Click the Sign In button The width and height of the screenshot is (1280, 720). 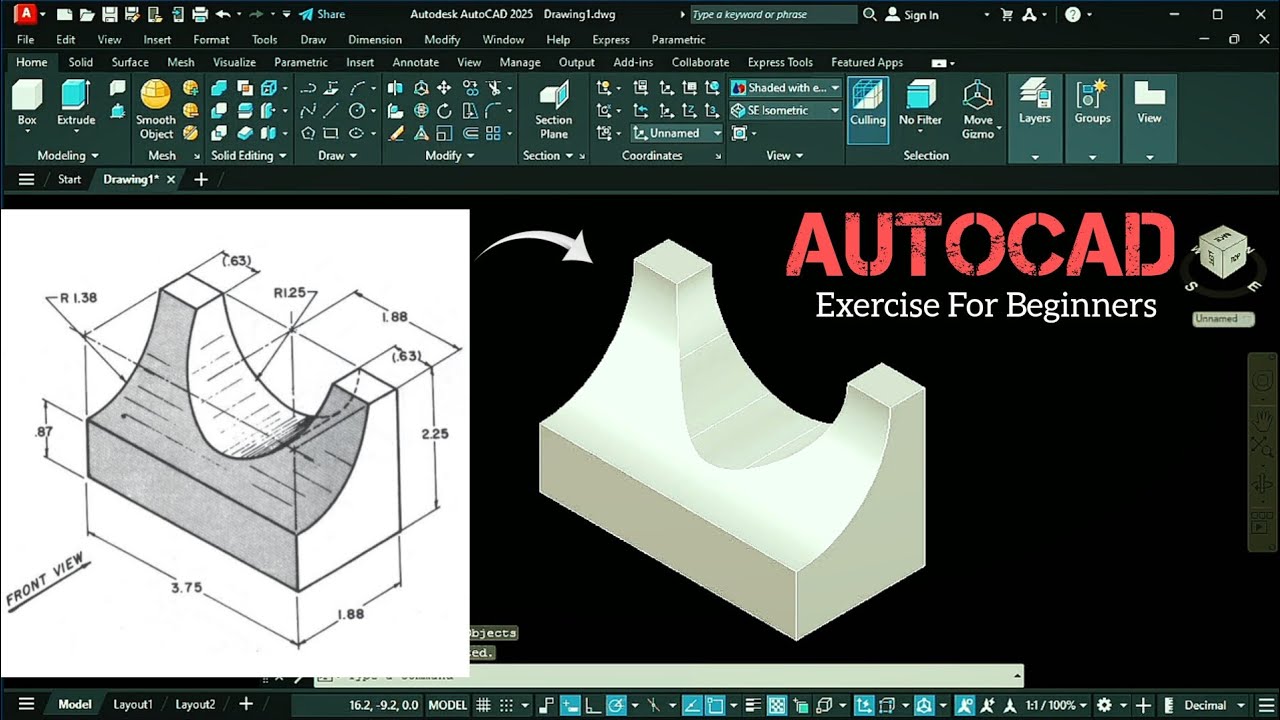[x=912, y=15]
